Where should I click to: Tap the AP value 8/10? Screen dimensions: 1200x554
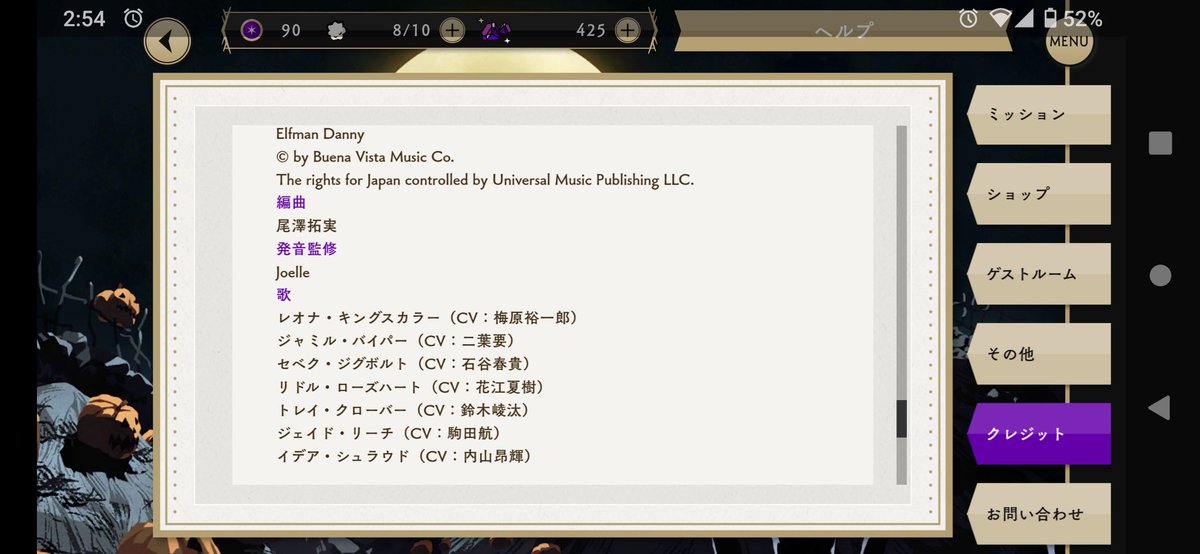(411, 31)
